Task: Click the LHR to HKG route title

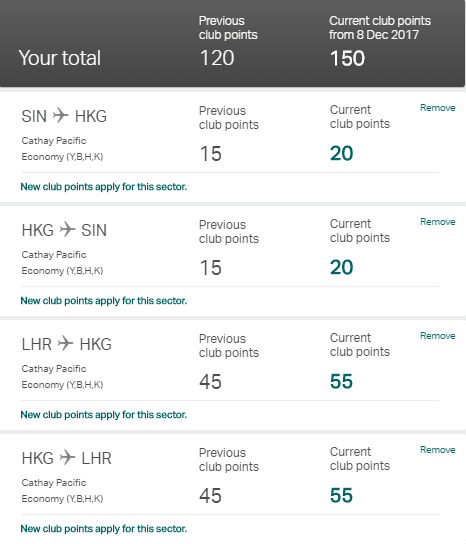Action: point(67,344)
